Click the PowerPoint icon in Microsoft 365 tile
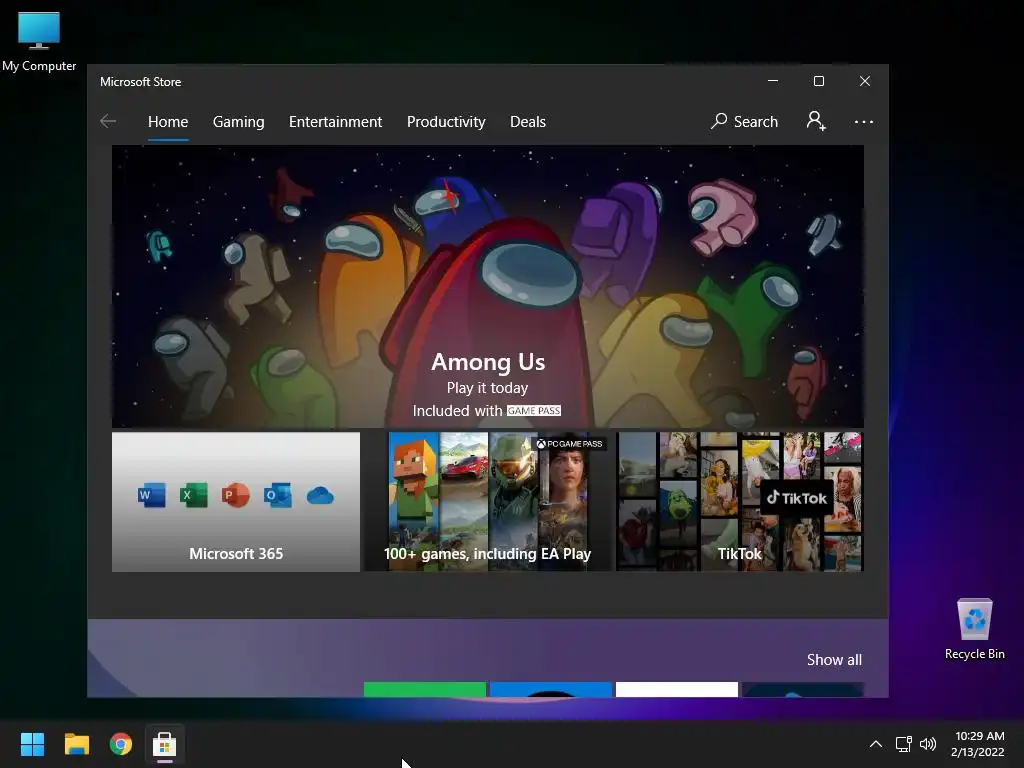Image resolution: width=1024 pixels, height=768 pixels. (x=235, y=495)
